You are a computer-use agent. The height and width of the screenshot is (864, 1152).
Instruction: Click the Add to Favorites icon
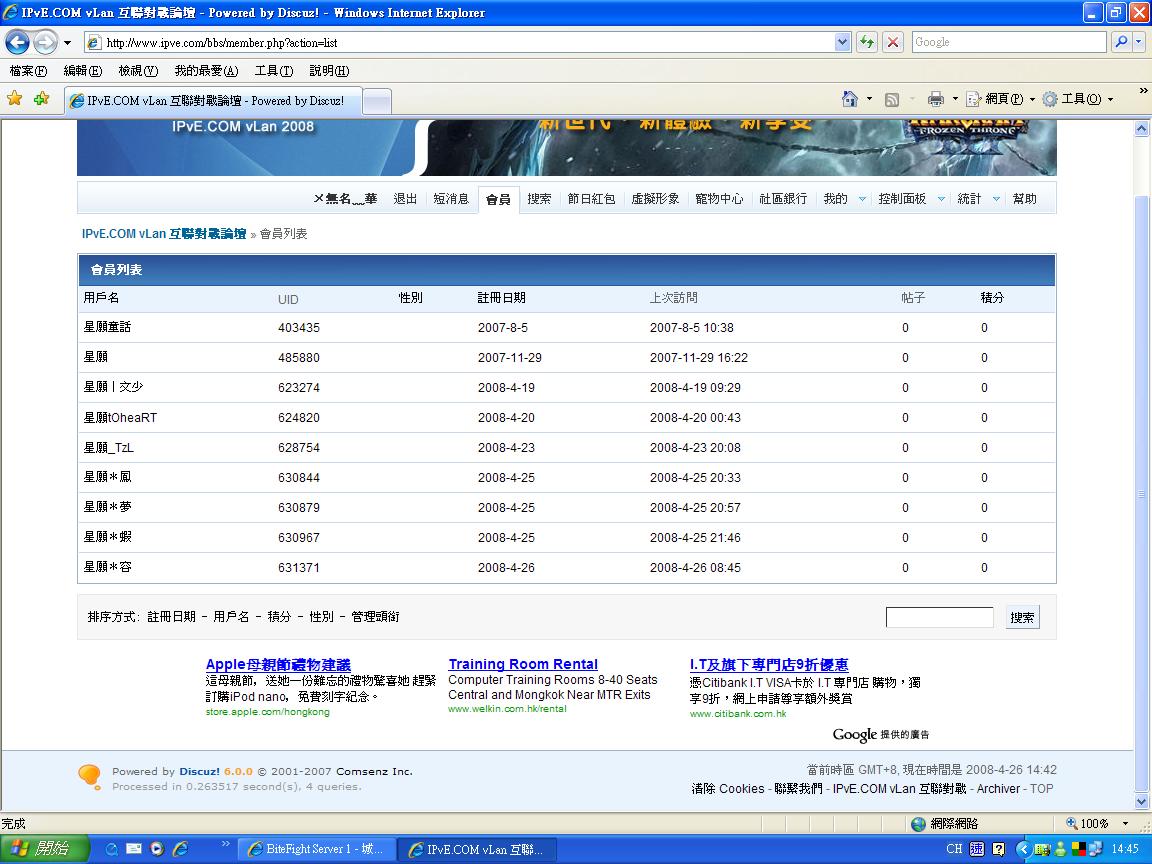point(41,99)
